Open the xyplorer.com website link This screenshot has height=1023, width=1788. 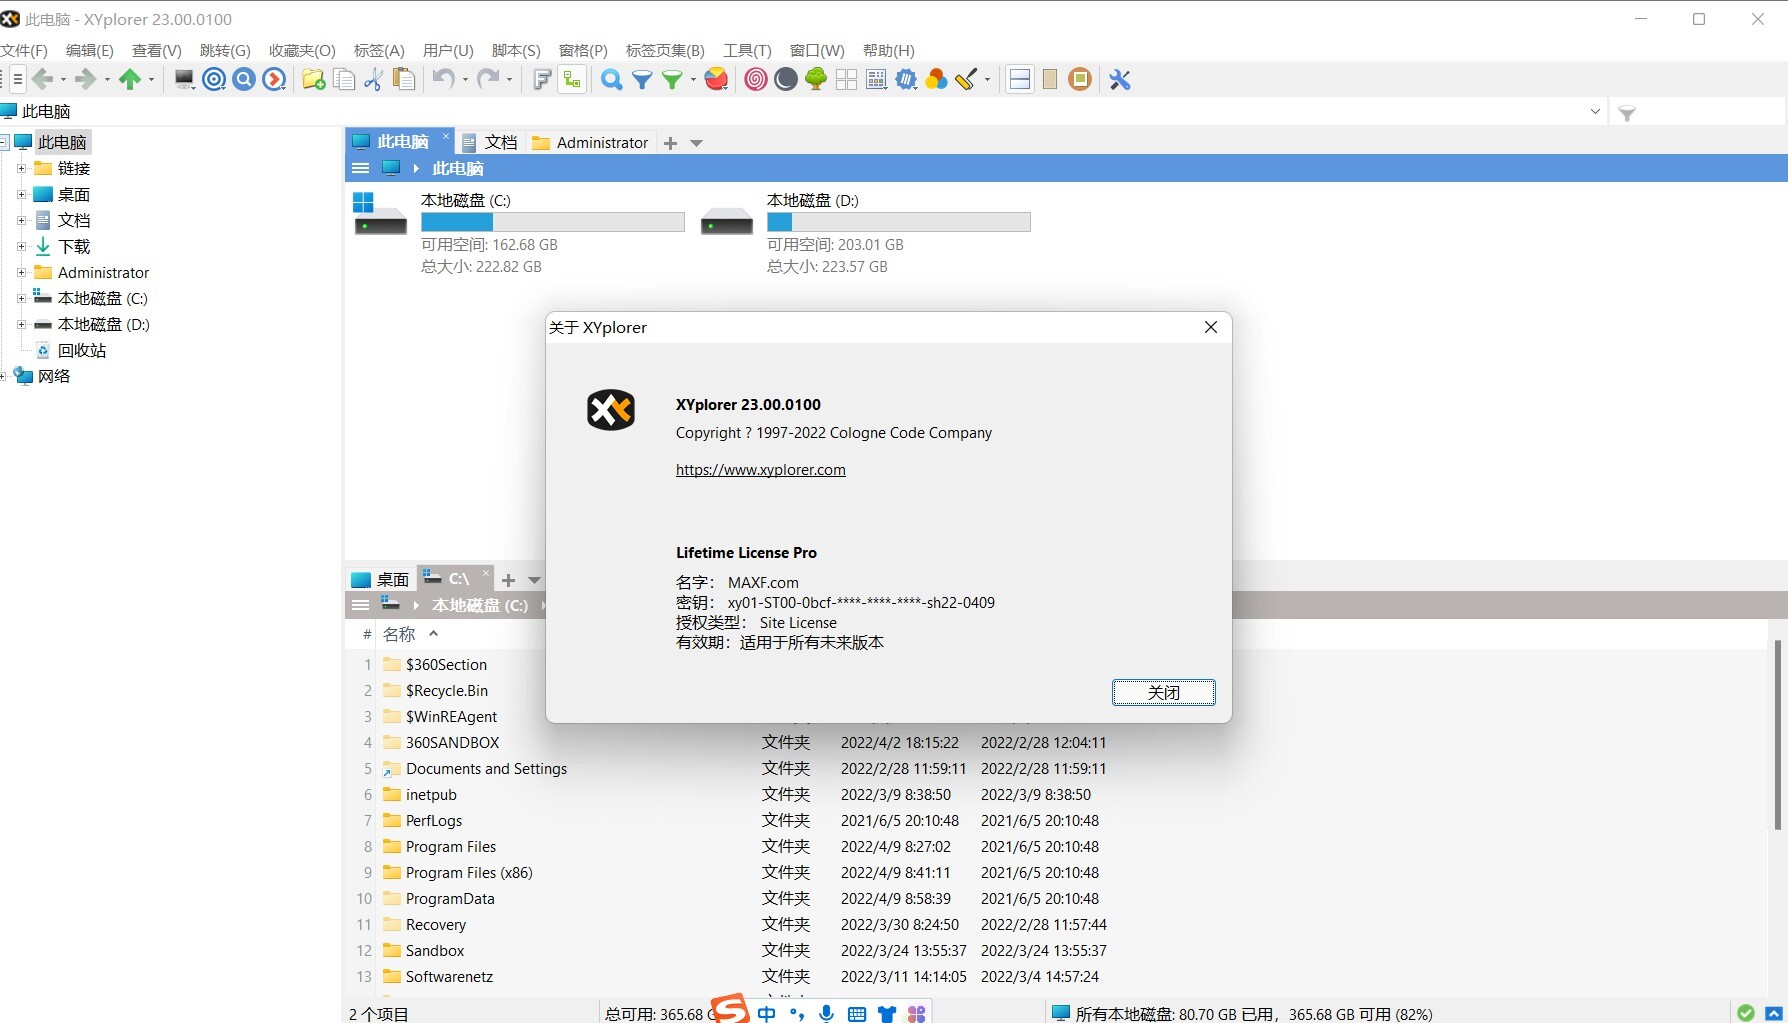760,470
